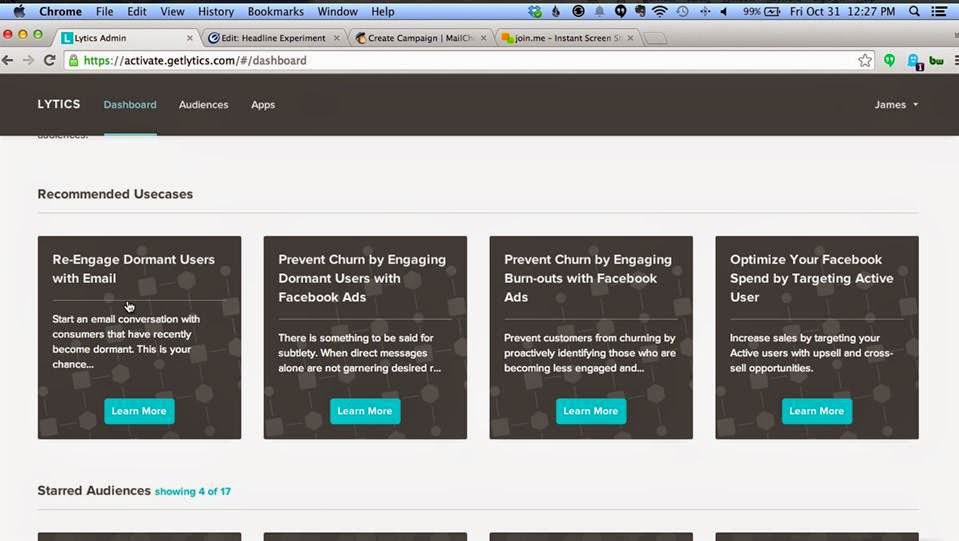Click the date and time in menu bar
Image resolution: width=959 pixels, height=541 pixels.
842,11
